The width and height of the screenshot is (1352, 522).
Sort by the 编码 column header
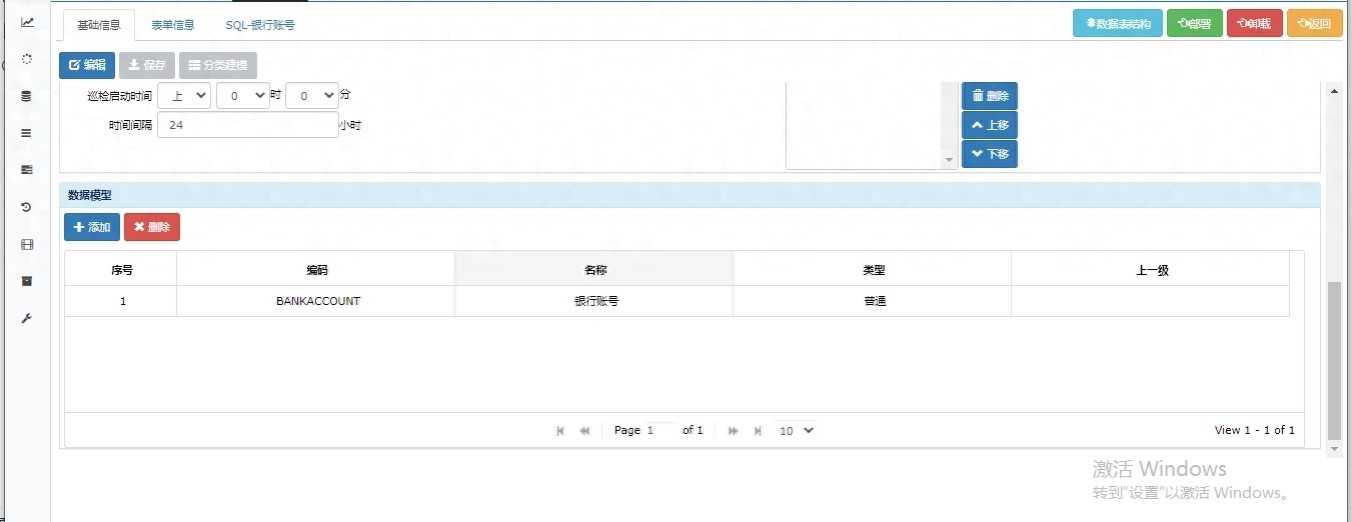[316, 269]
